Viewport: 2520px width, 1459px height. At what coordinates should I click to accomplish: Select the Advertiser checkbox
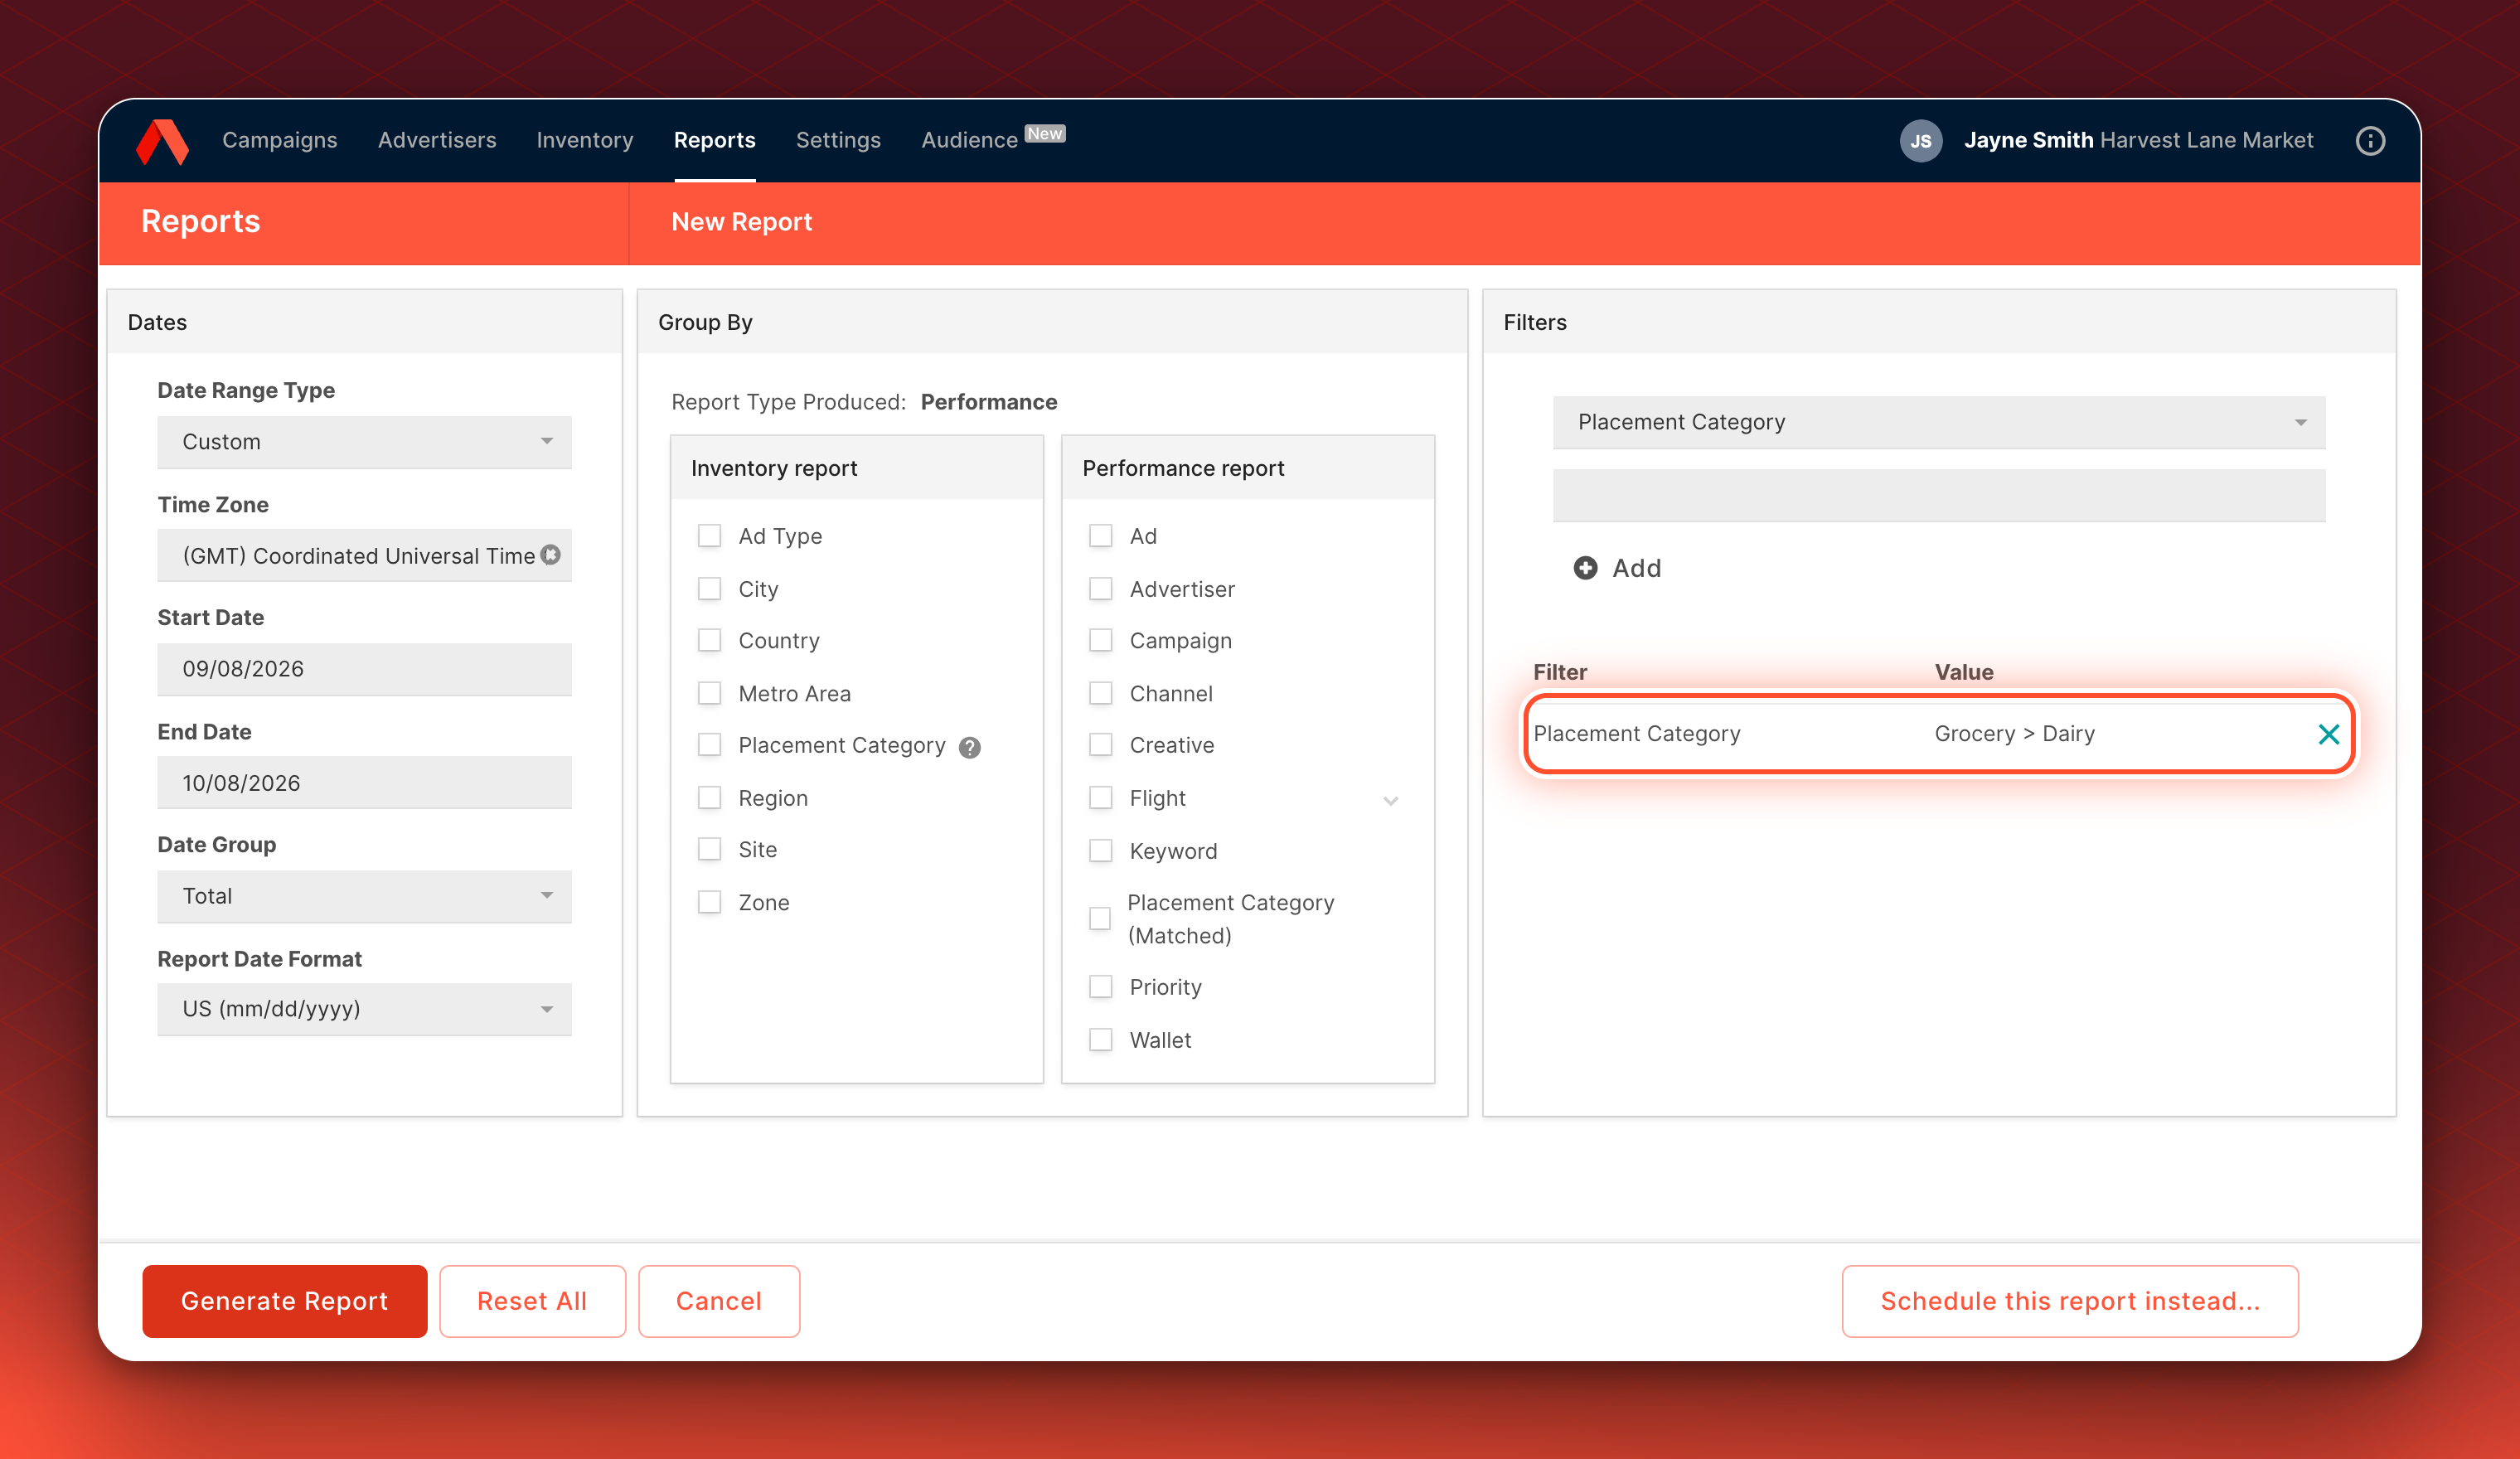(x=1100, y=589)
